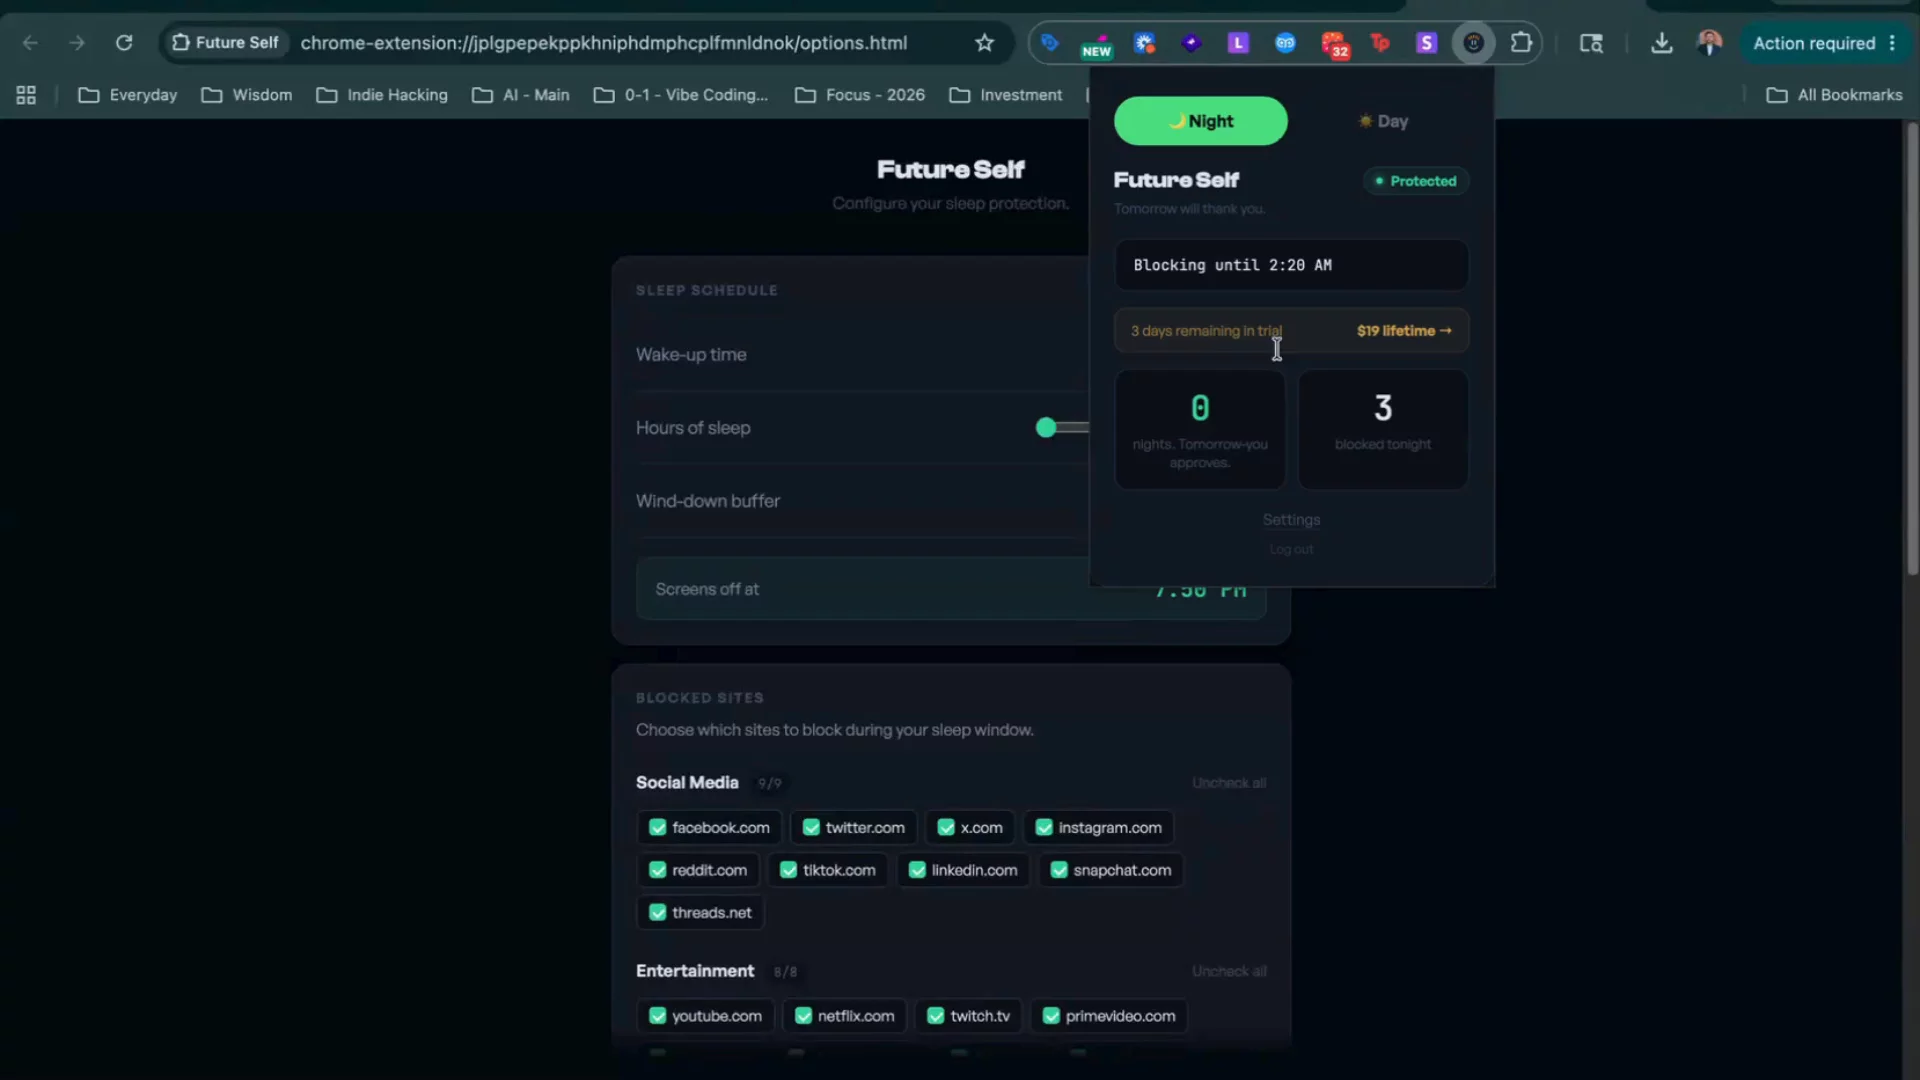Uncheck tiktok.com blocked site
Screen dimensions: 1920x1080
788,870
